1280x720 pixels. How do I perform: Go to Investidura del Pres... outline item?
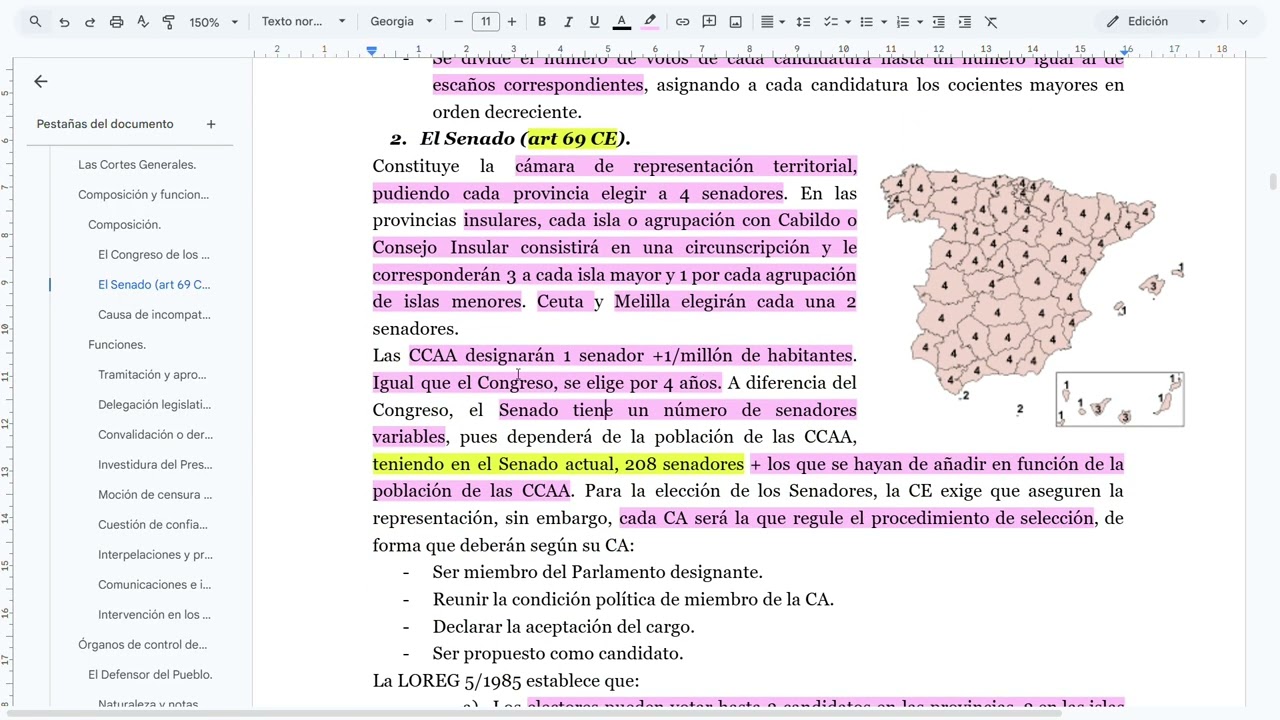[x=155, y=465]
